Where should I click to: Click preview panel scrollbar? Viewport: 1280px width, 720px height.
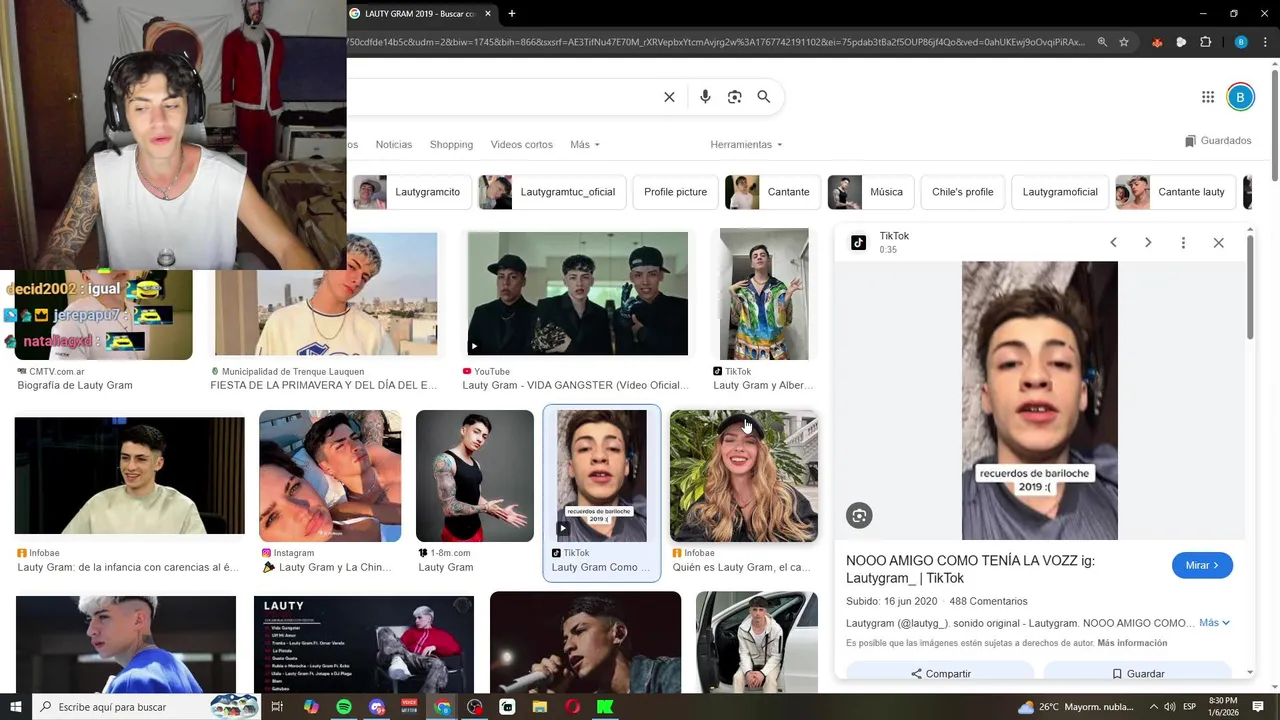(1250, 288)
